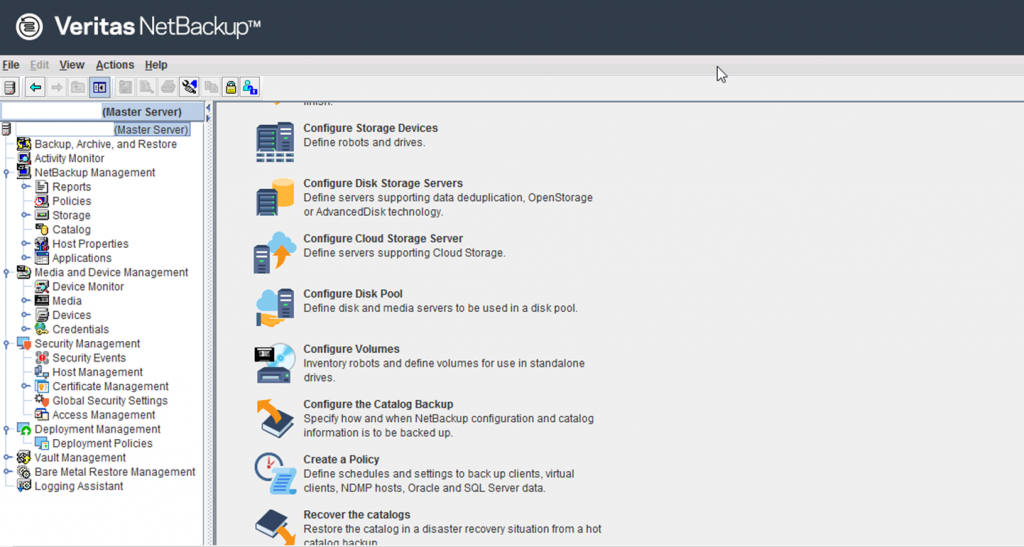Click the Global Security Settings icon

41,400
